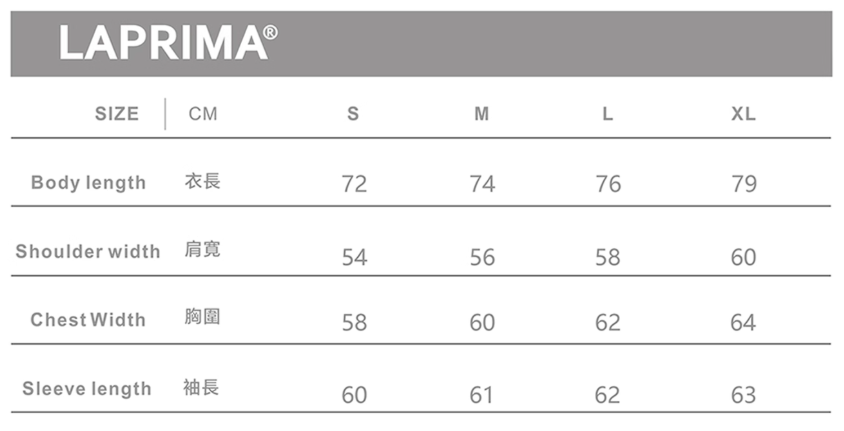Click the Shoulder width row label

[x=88, y=251]
